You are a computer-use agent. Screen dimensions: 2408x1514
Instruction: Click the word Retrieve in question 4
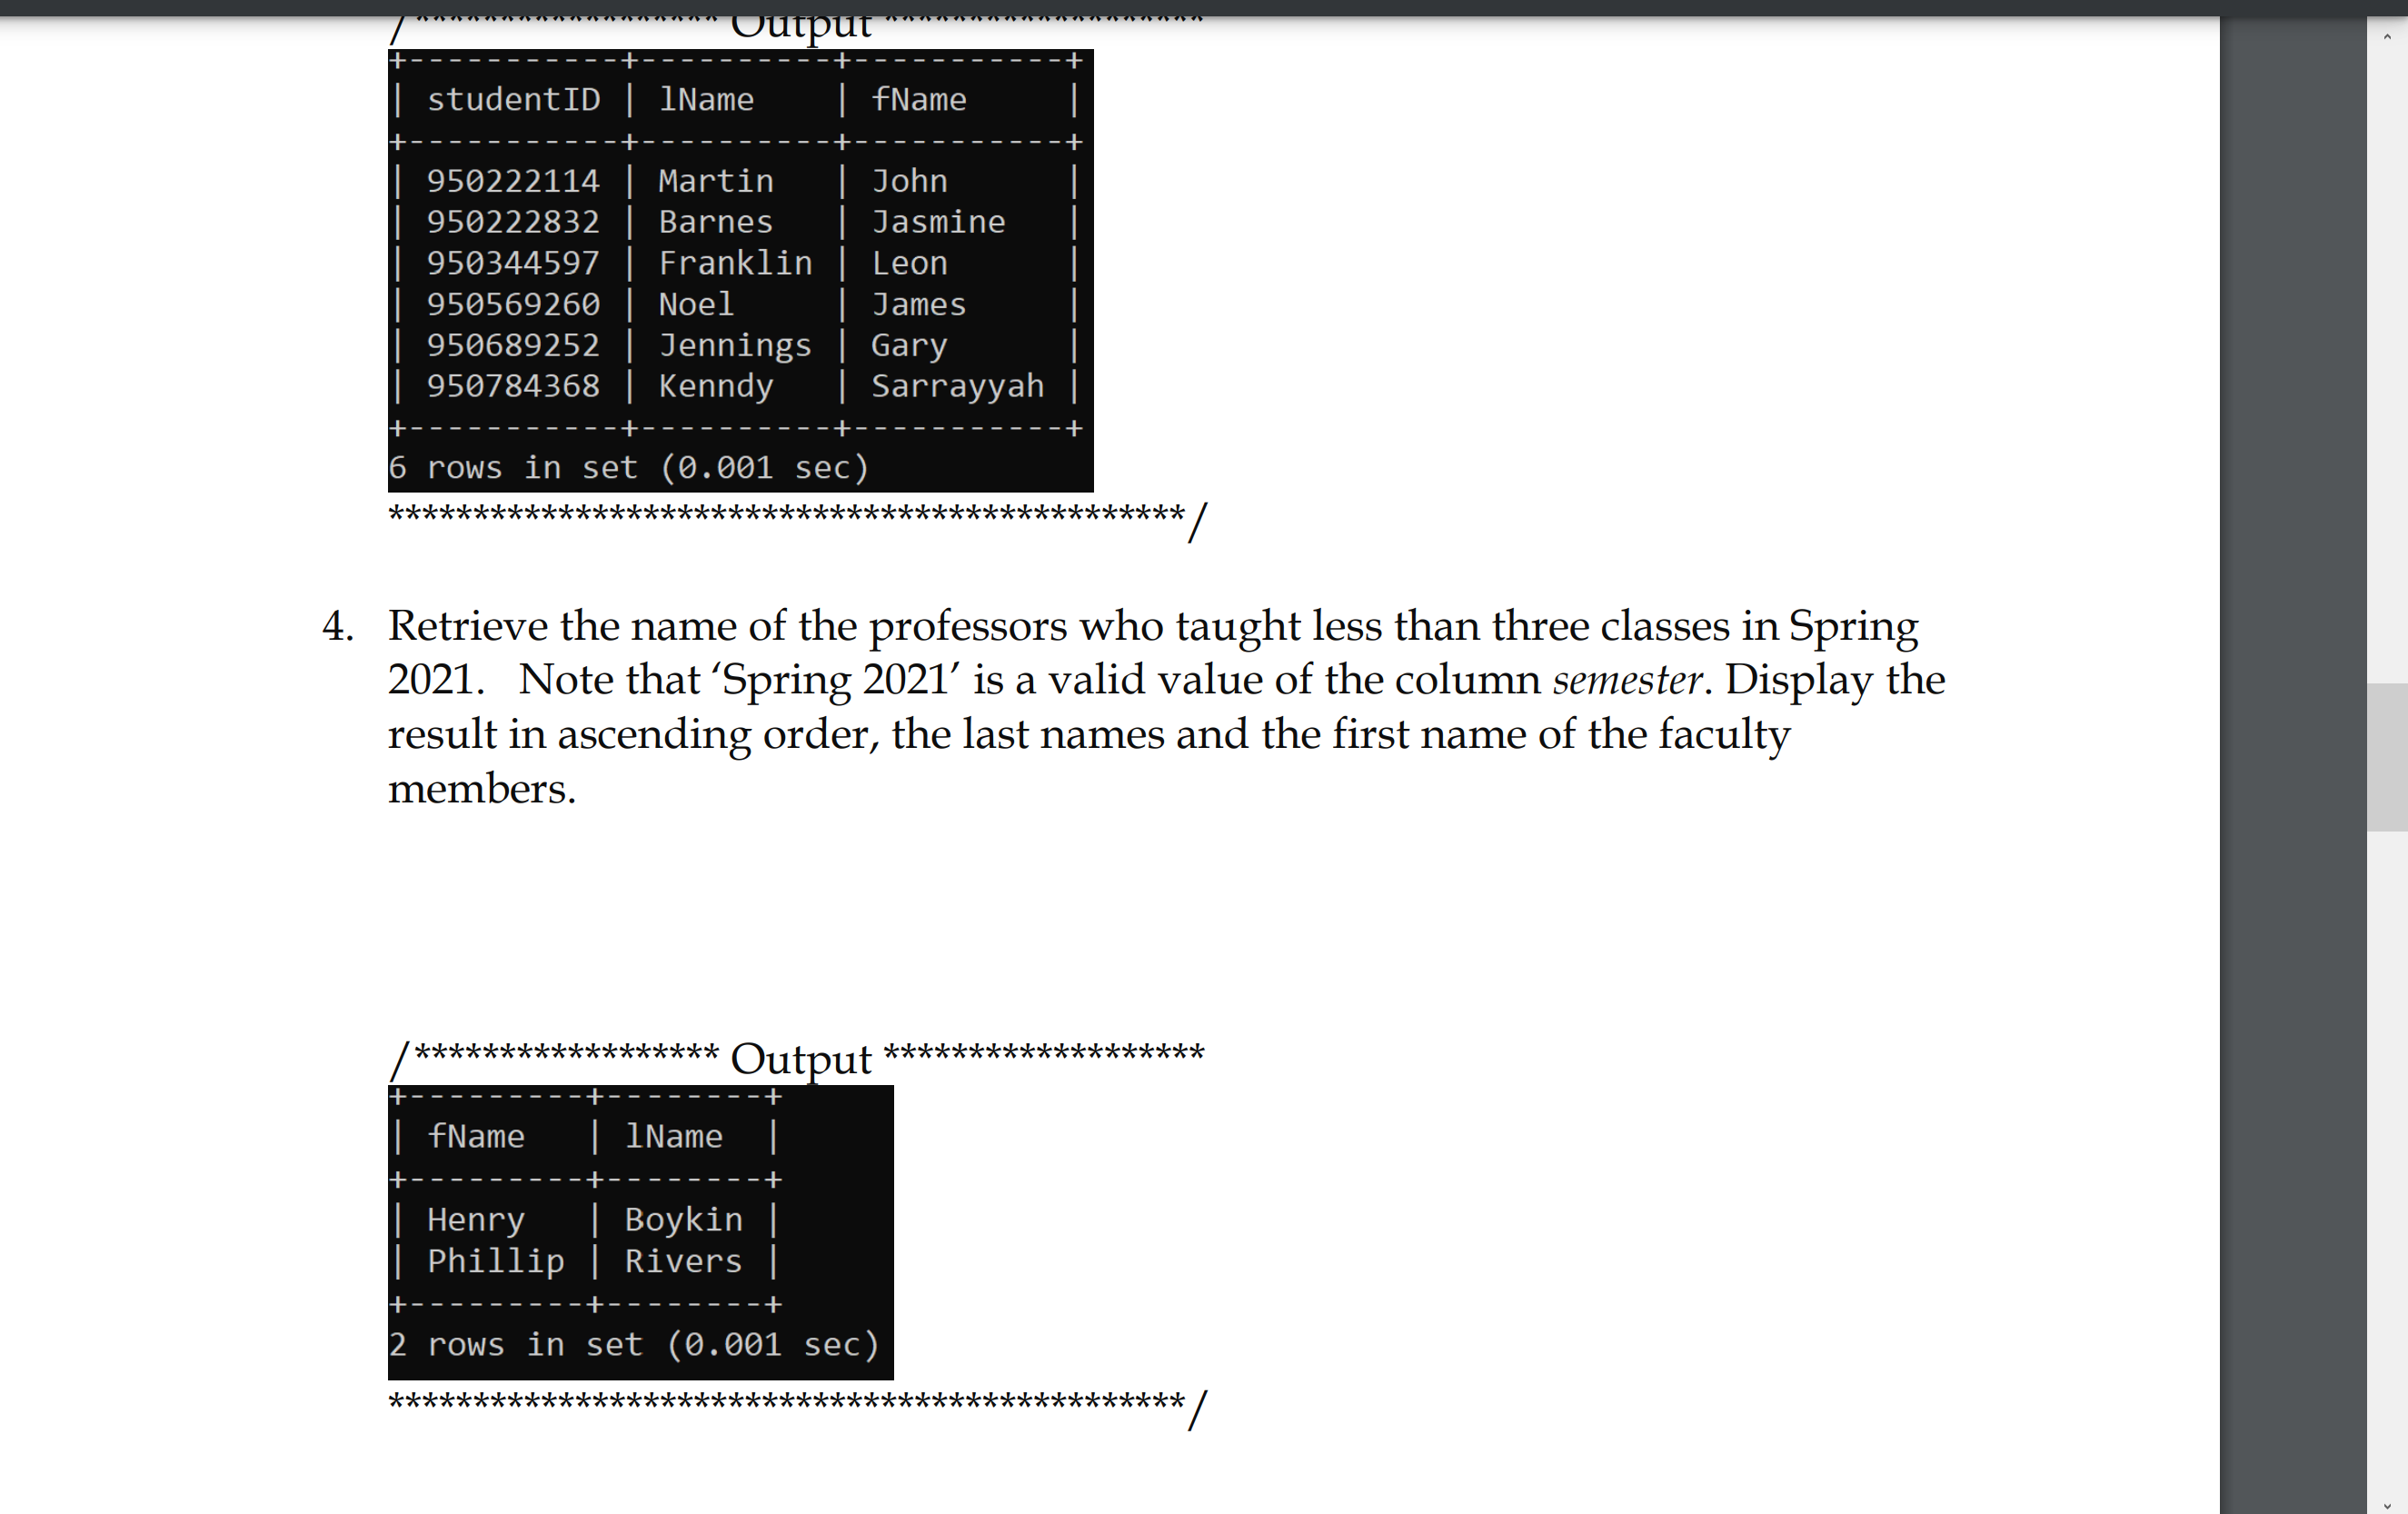coord(468,626)
